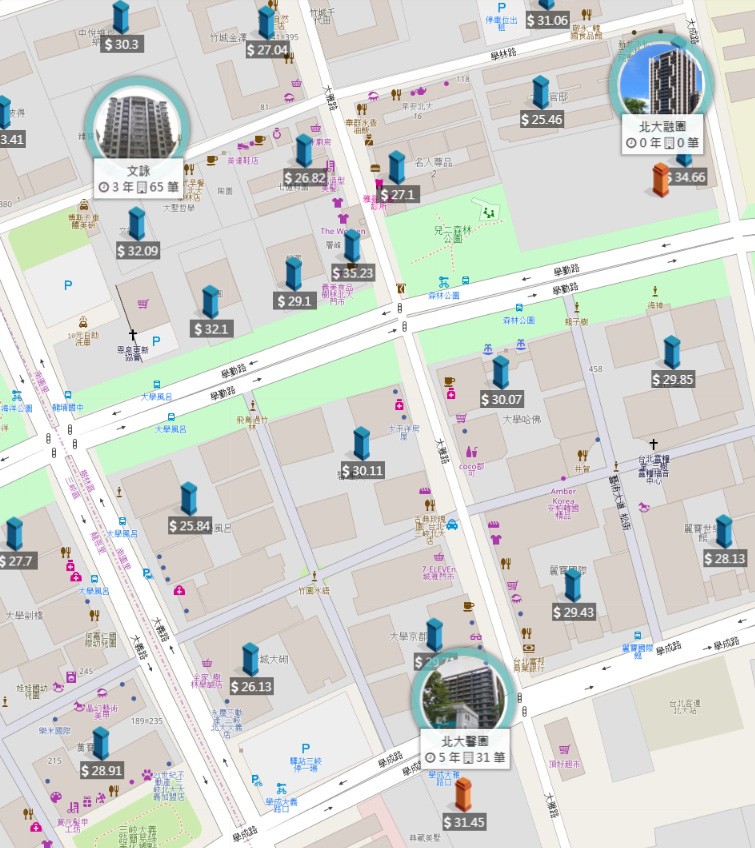Click the 名人尊品 building label
Image resolution: width=755 pixels, height=848 pixels.
pyautogui.click(x=434, y=162)
